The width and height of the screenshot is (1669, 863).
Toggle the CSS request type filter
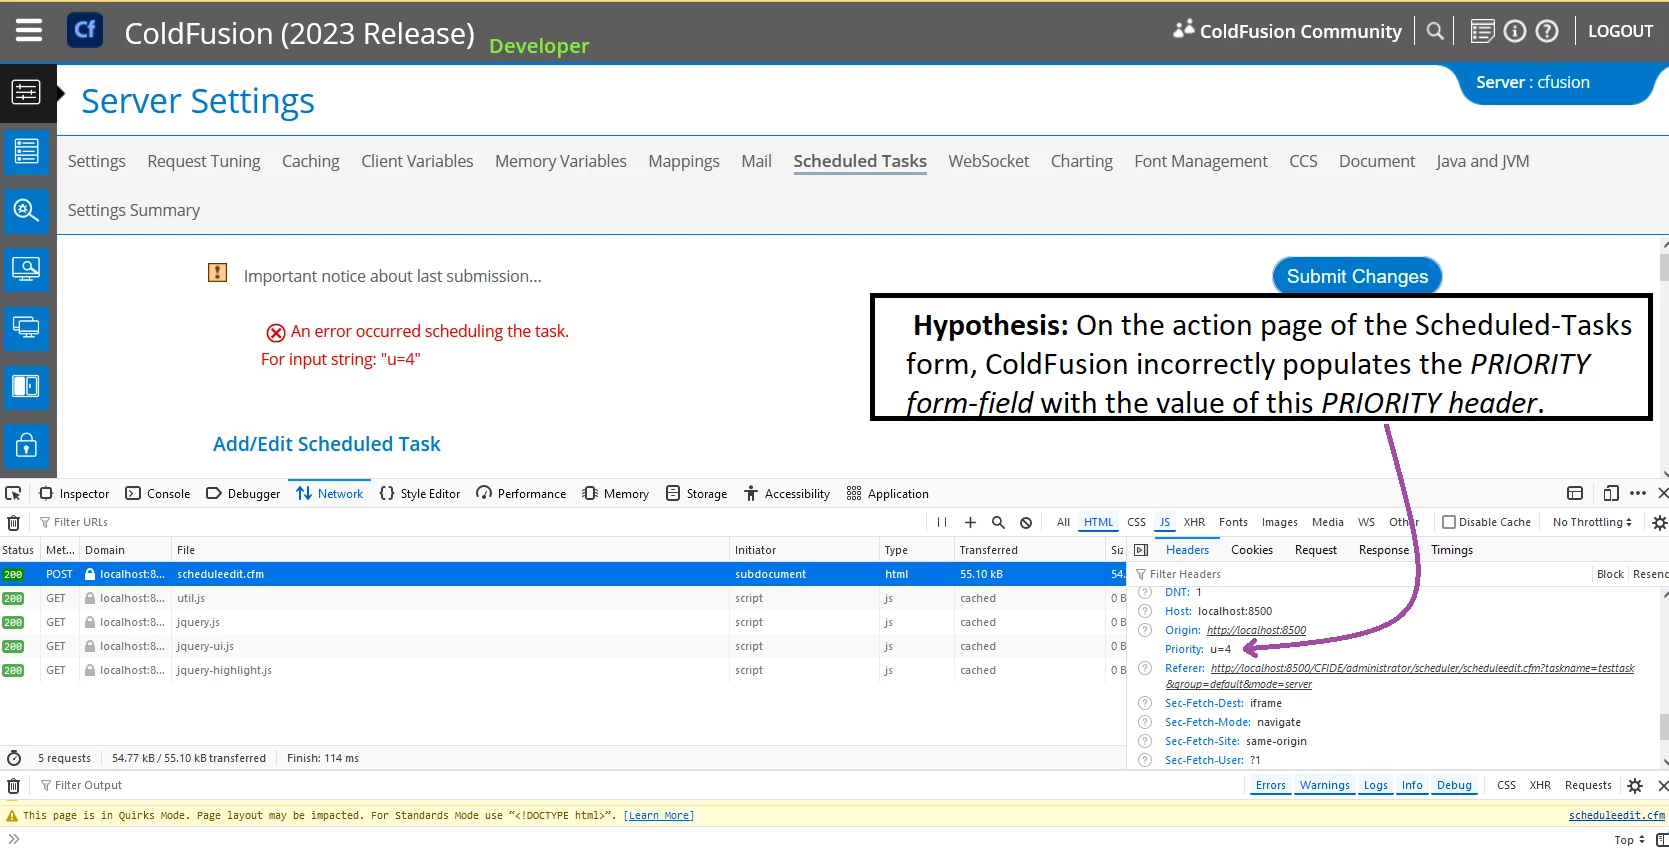tap(1137, 522)
